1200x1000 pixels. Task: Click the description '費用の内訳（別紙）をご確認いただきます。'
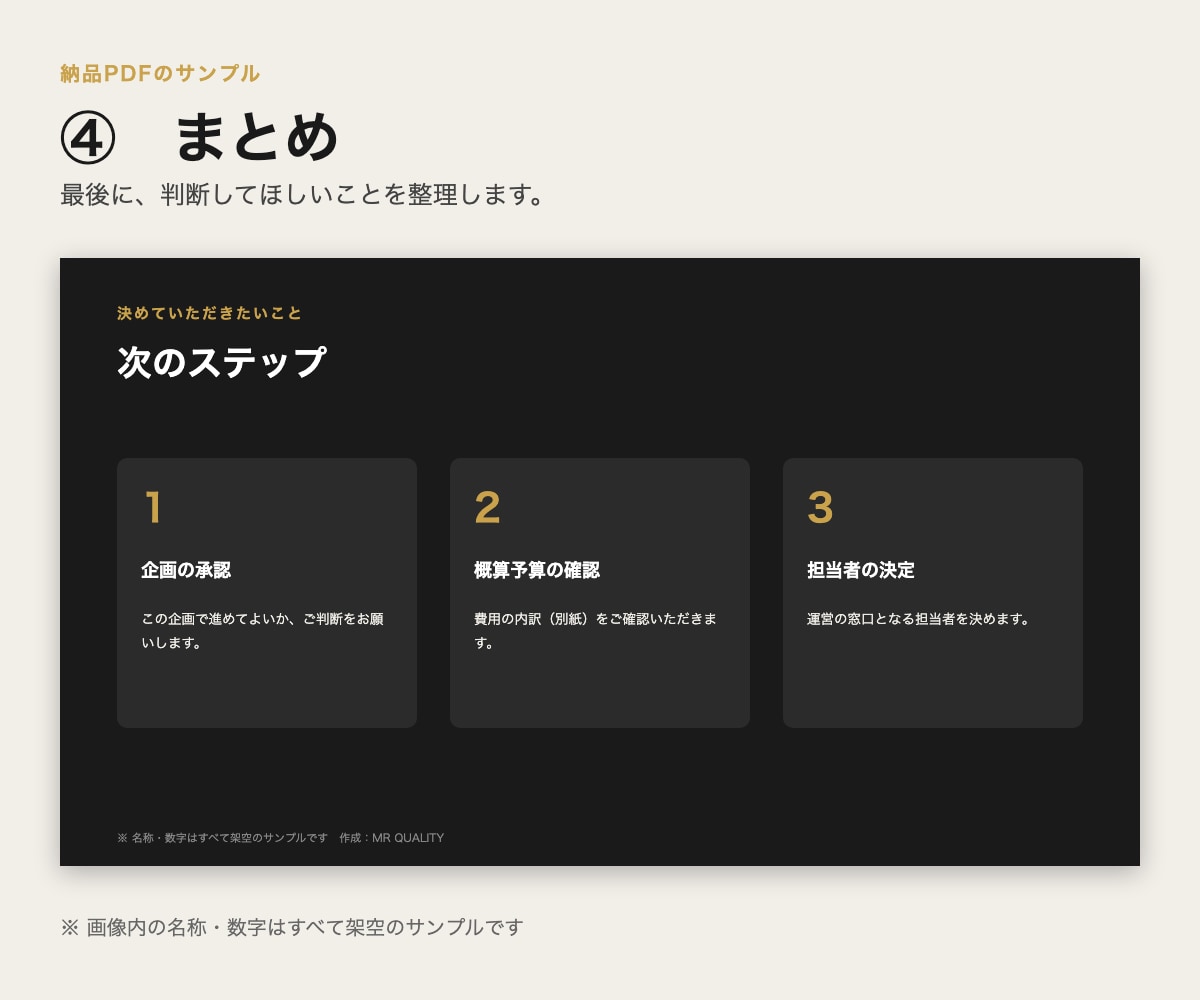pos(596,631)
